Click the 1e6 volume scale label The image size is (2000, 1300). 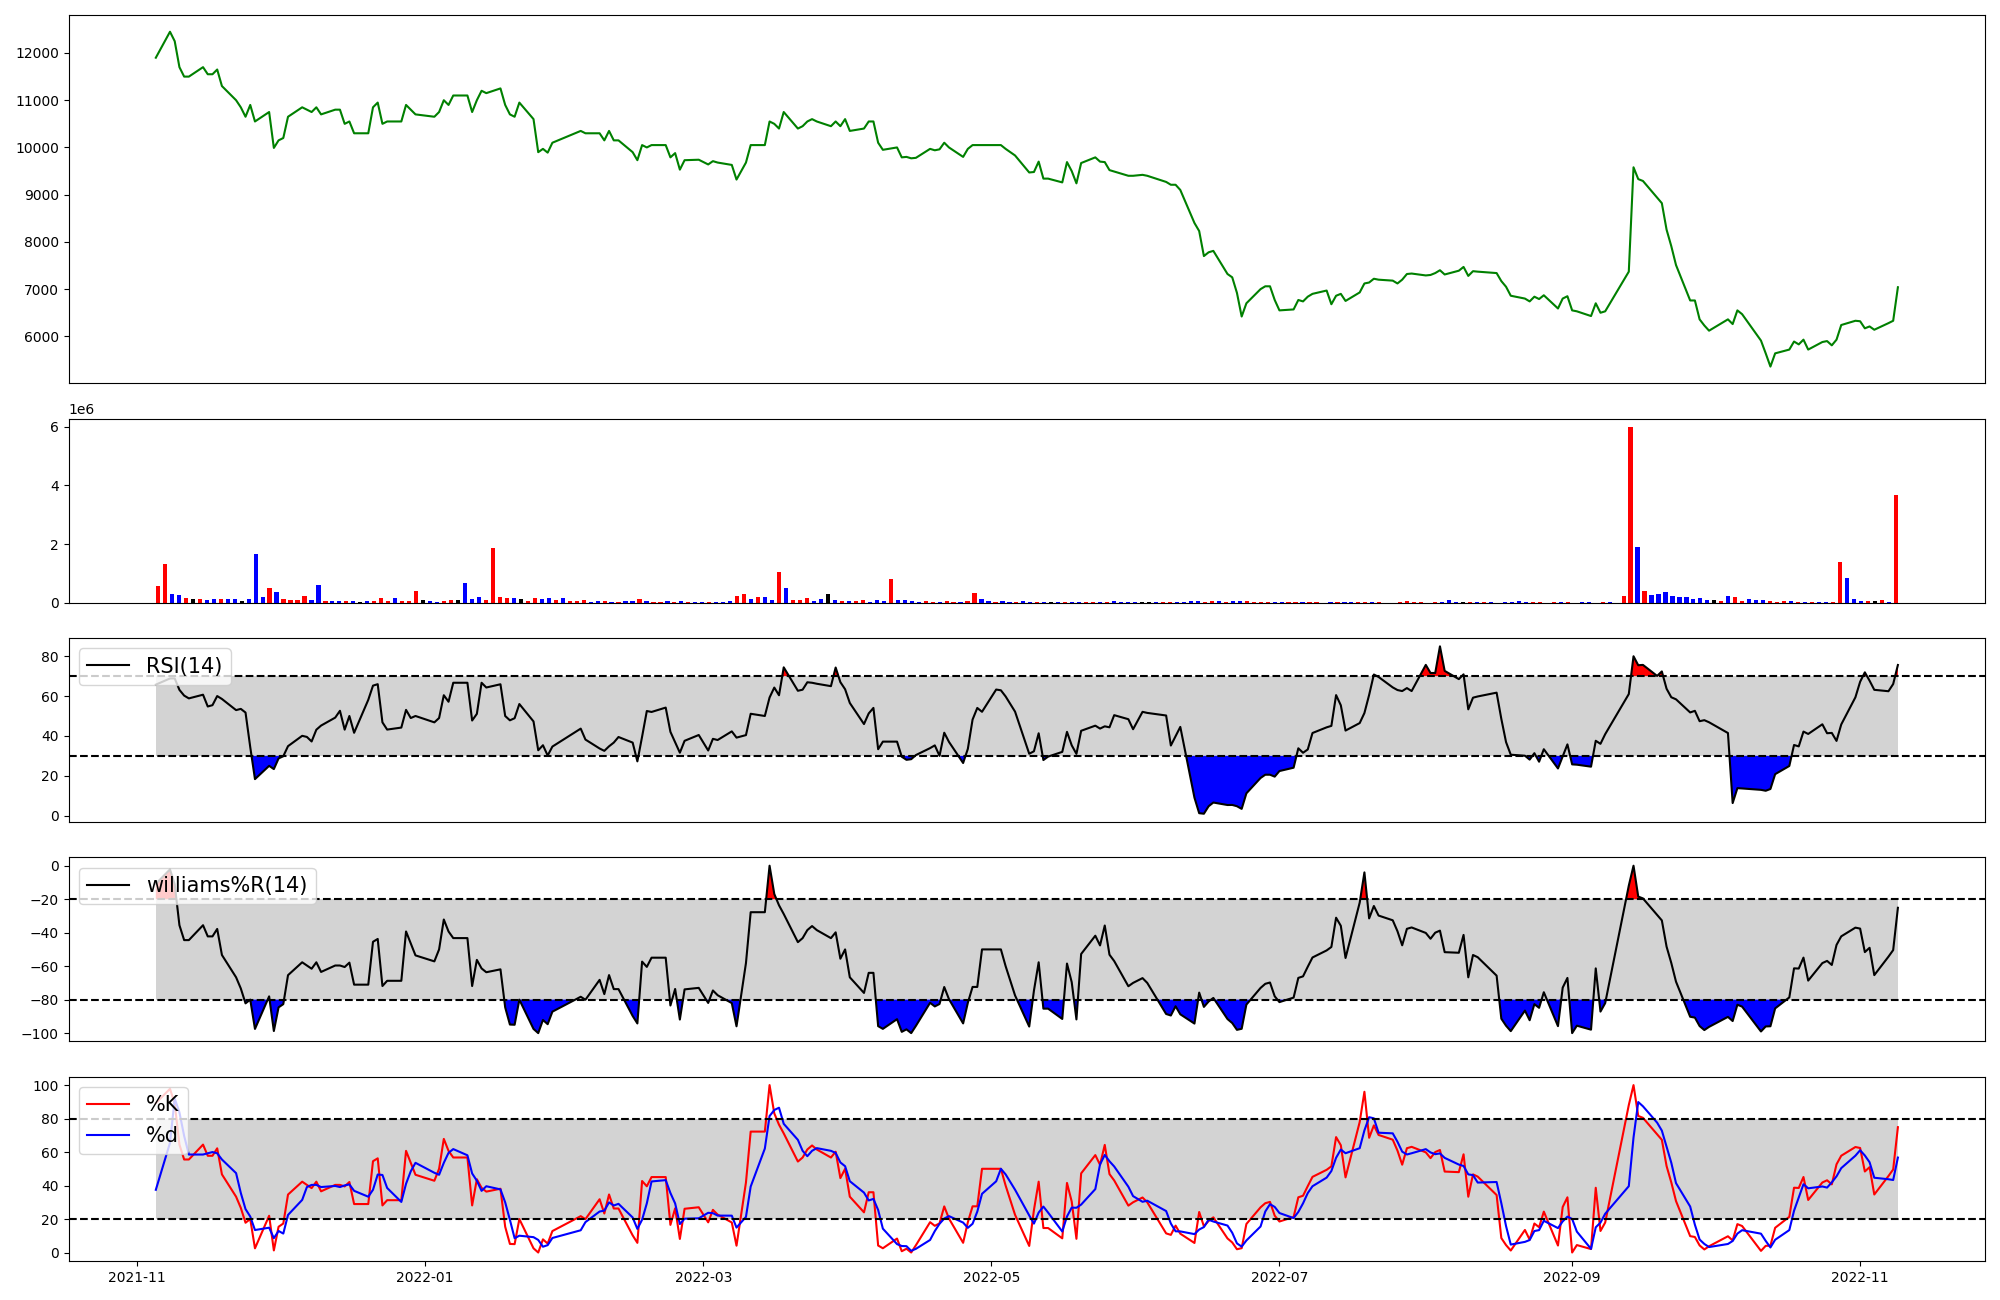click(x=81, y=409)
